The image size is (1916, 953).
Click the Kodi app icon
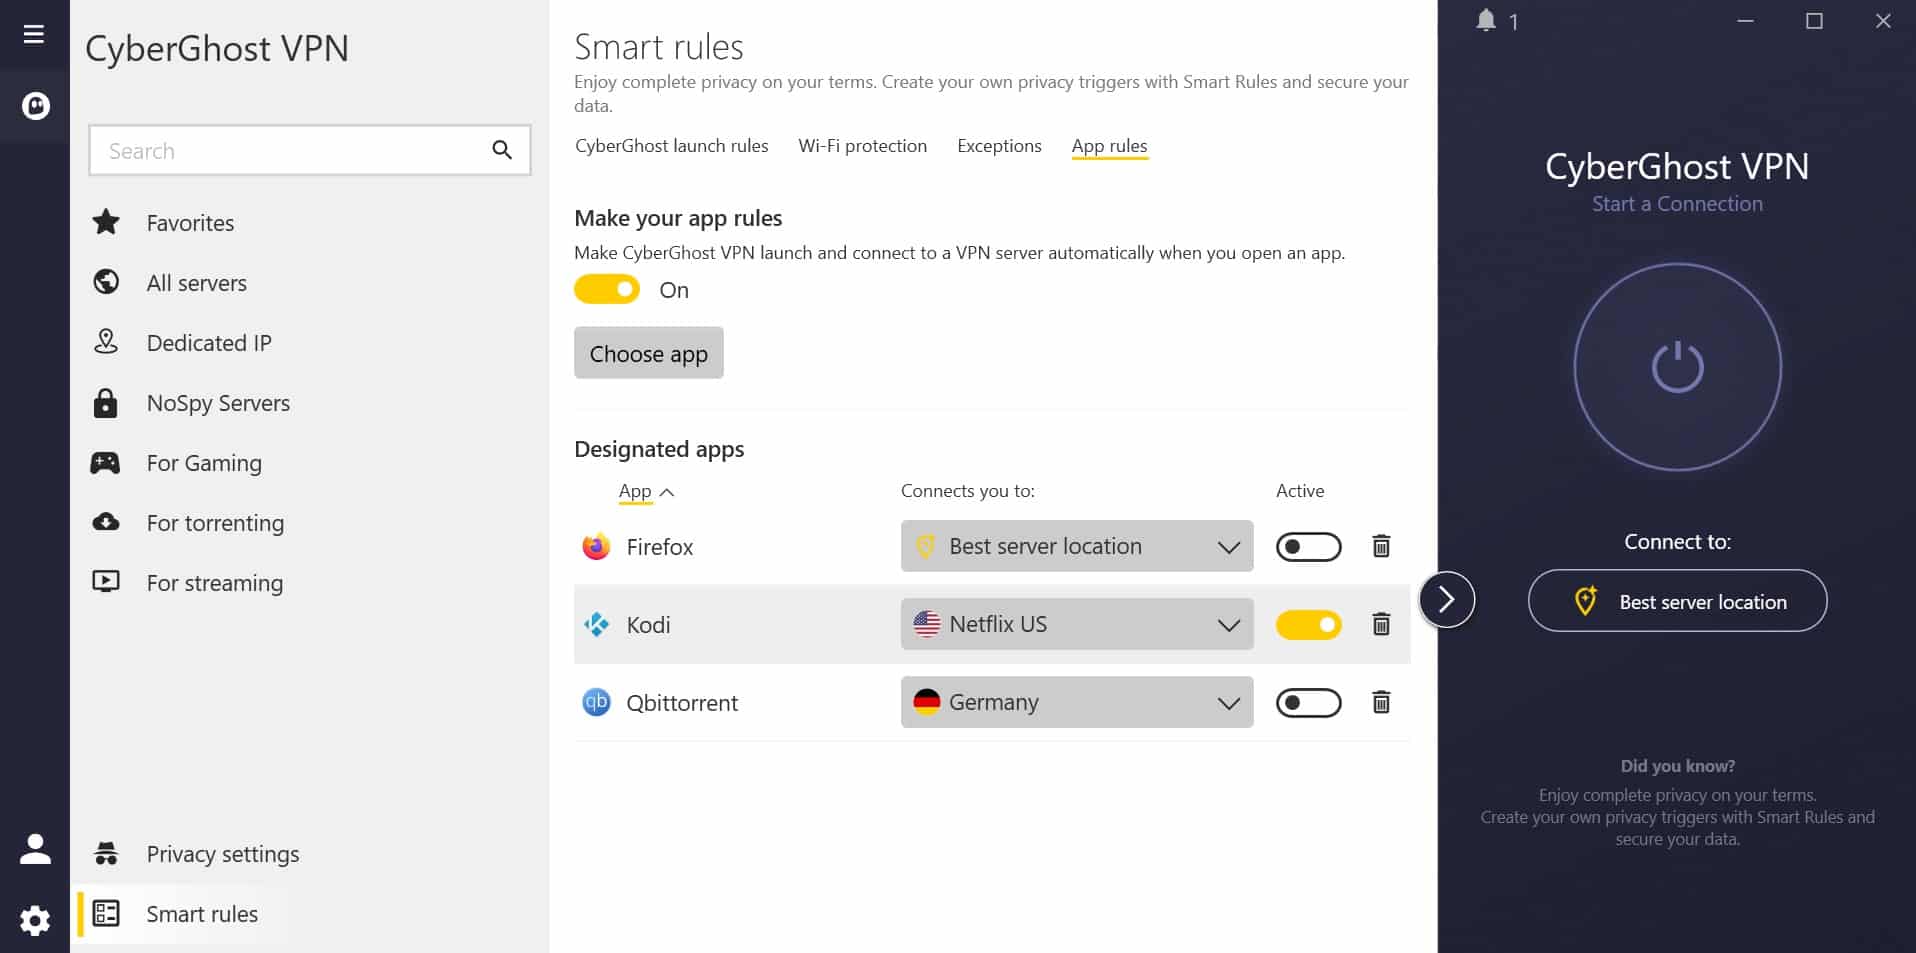(596, 624)
